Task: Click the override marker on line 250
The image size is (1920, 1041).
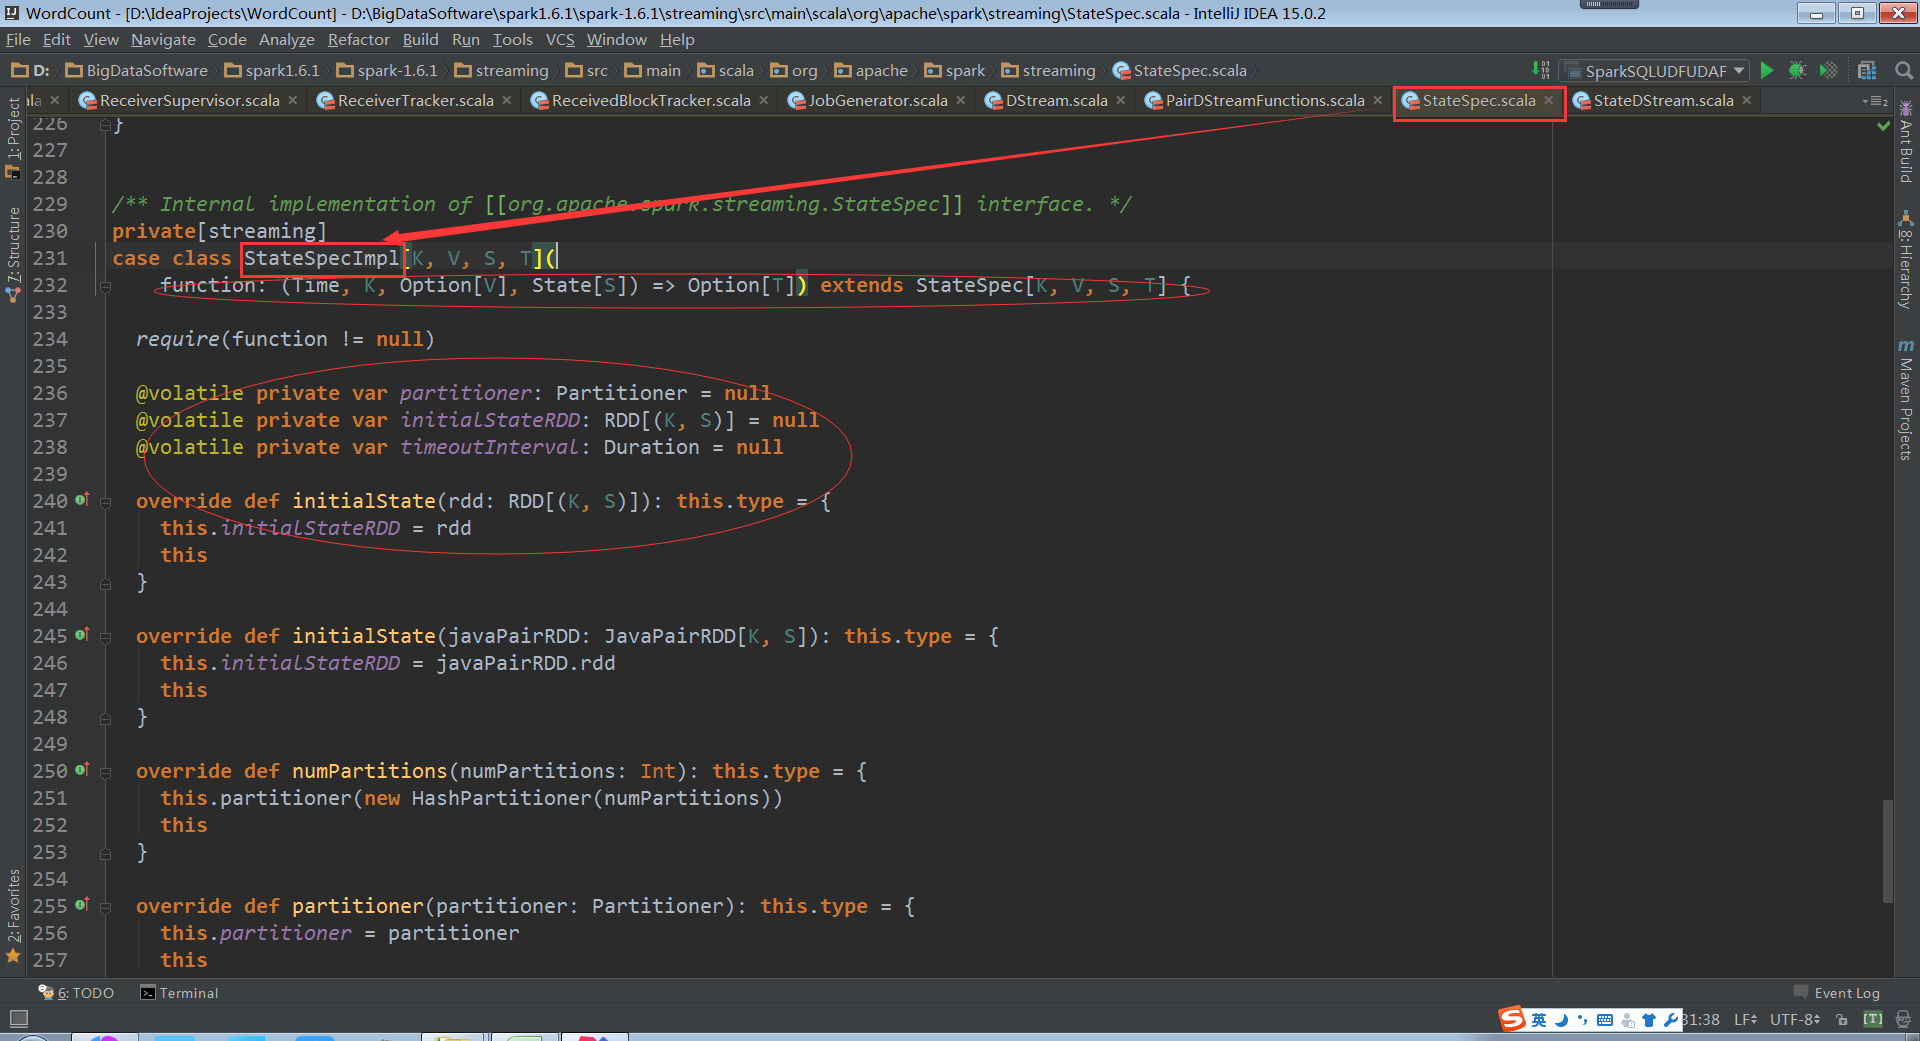Action: click(x=82, y=769)
